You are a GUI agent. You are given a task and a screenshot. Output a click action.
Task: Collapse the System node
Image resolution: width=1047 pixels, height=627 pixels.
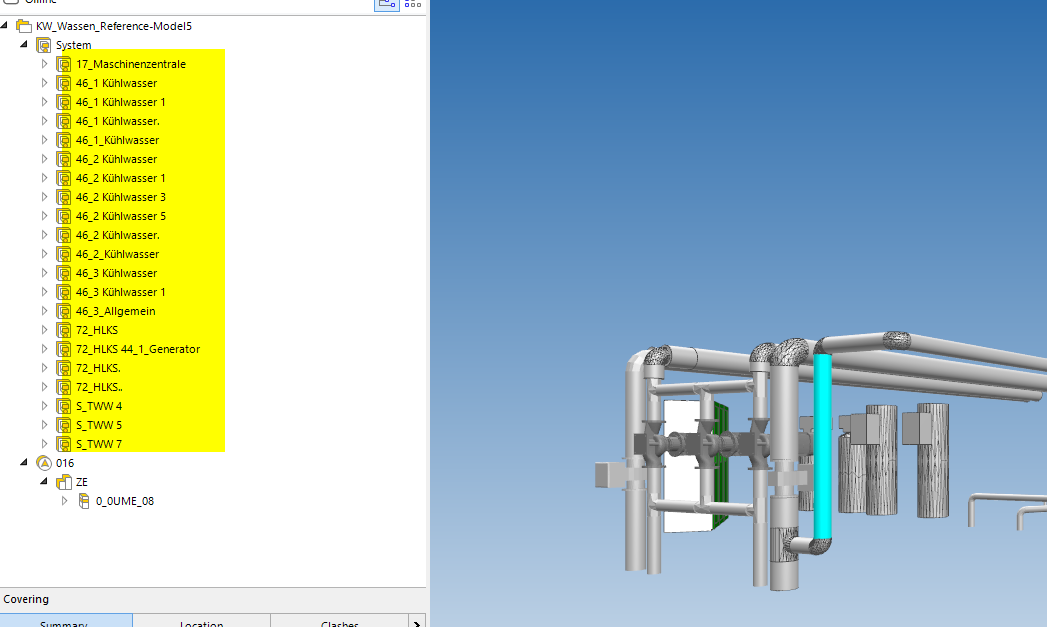coord(24,44)
